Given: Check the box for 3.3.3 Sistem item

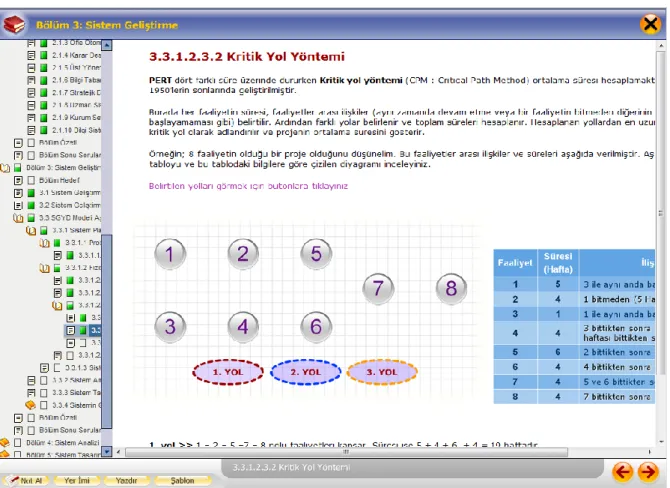Looking at the screenshot, I should click(44, 392).
